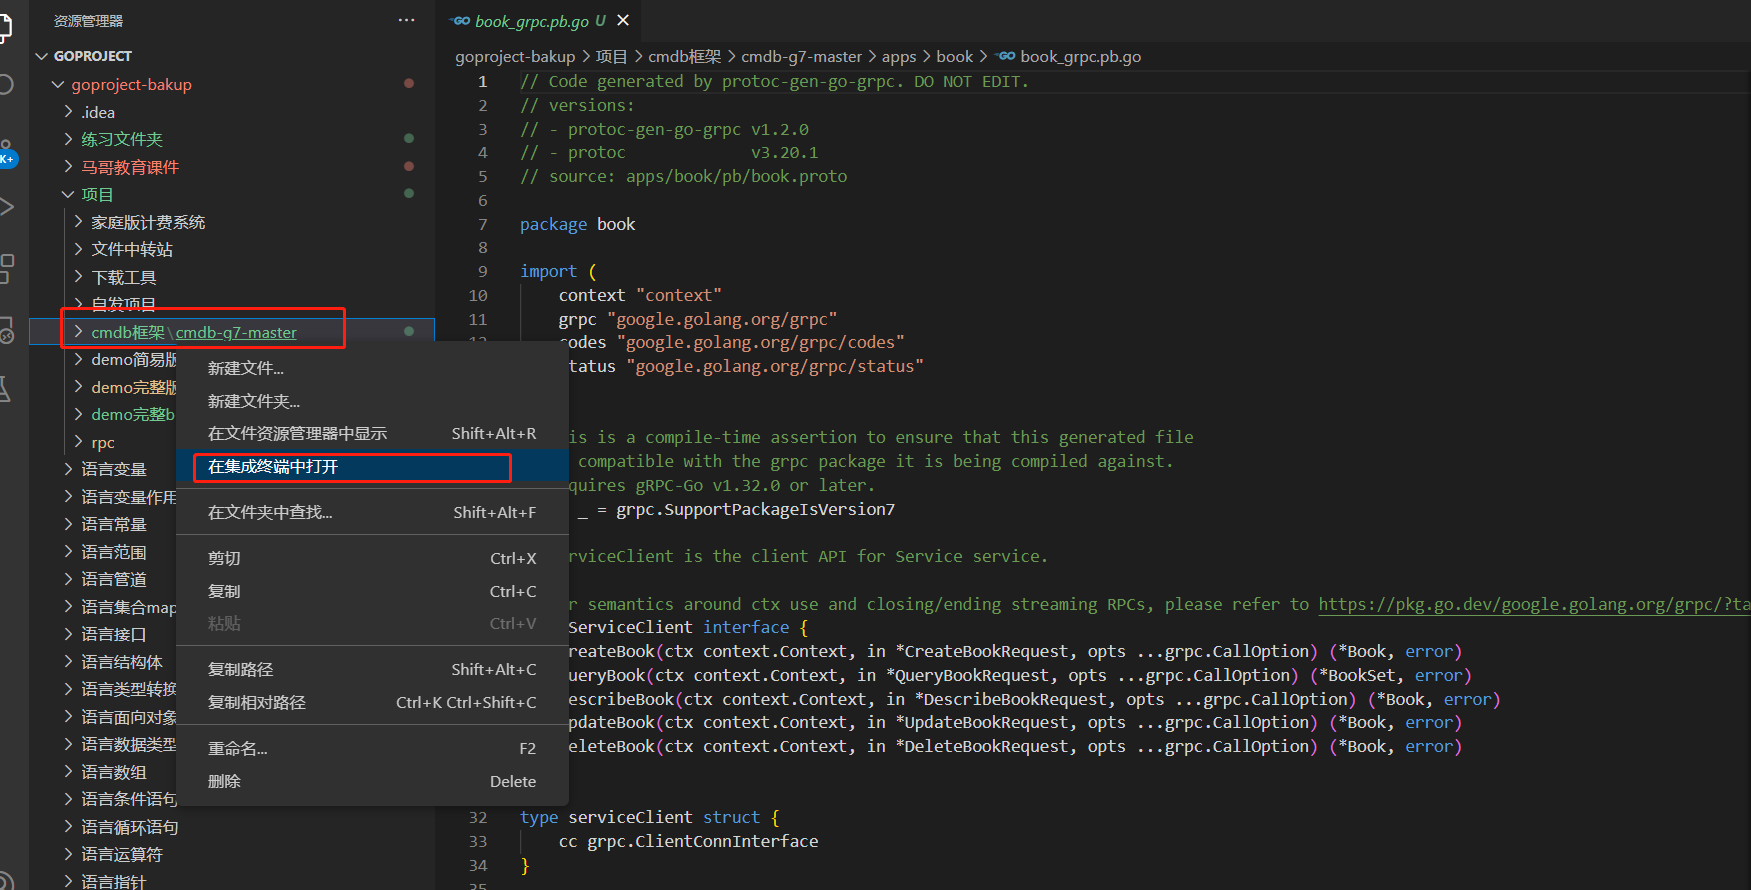This screenshot has height=890, width=1751.
Task: Select the cmdb框架\cmdb-g7-master folder row
Action: (x=232, y=332)
